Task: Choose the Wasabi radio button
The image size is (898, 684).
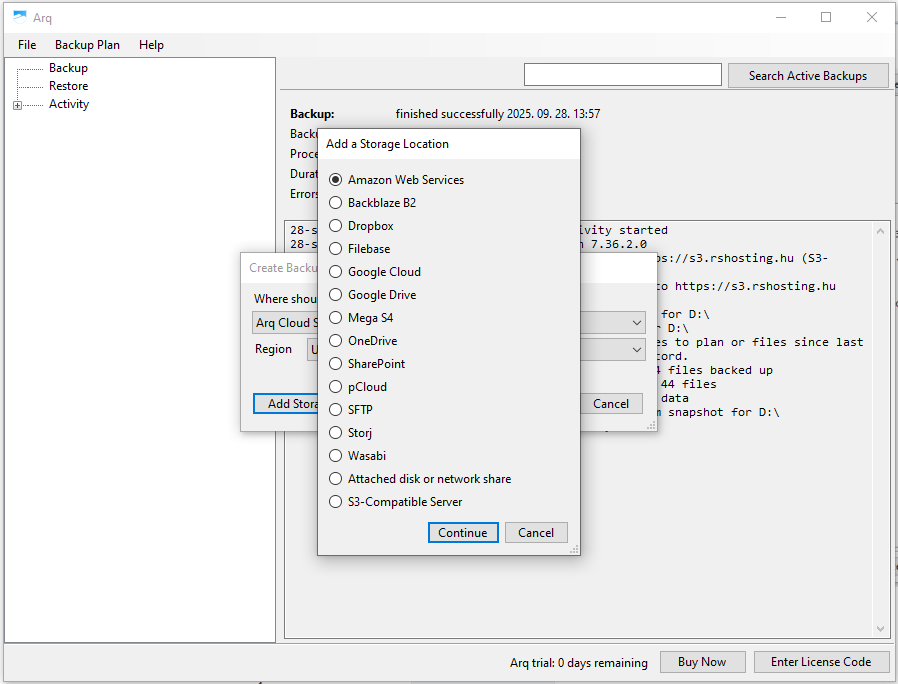Action: (x=336, y=456)
